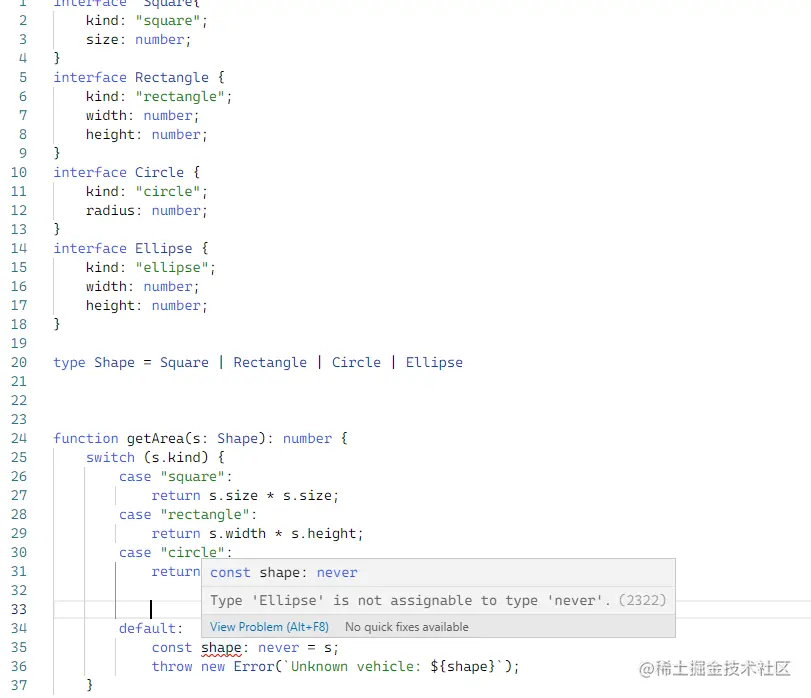Click the error code (2322) in tooltip
Image resolution: width=811 pixels, height=698 pixels.
click(x=642, y=600)
